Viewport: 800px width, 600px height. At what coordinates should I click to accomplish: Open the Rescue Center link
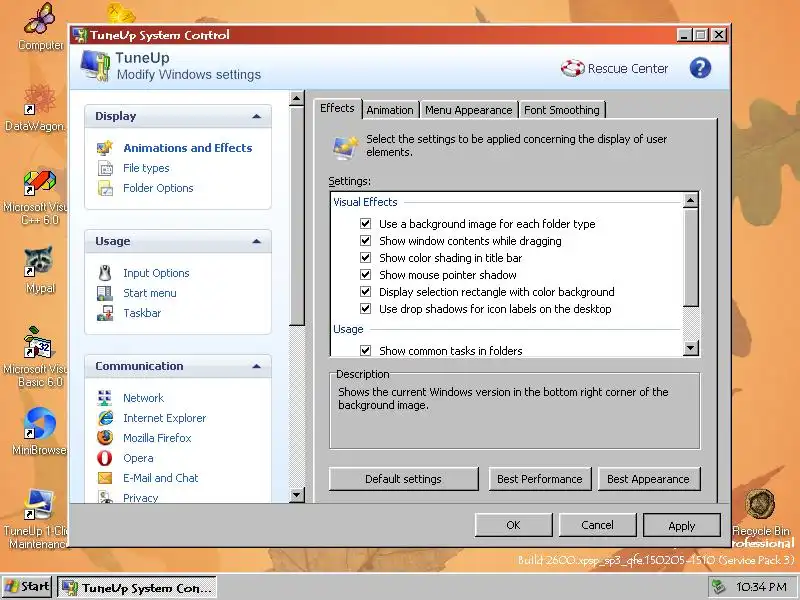(628, 68)
